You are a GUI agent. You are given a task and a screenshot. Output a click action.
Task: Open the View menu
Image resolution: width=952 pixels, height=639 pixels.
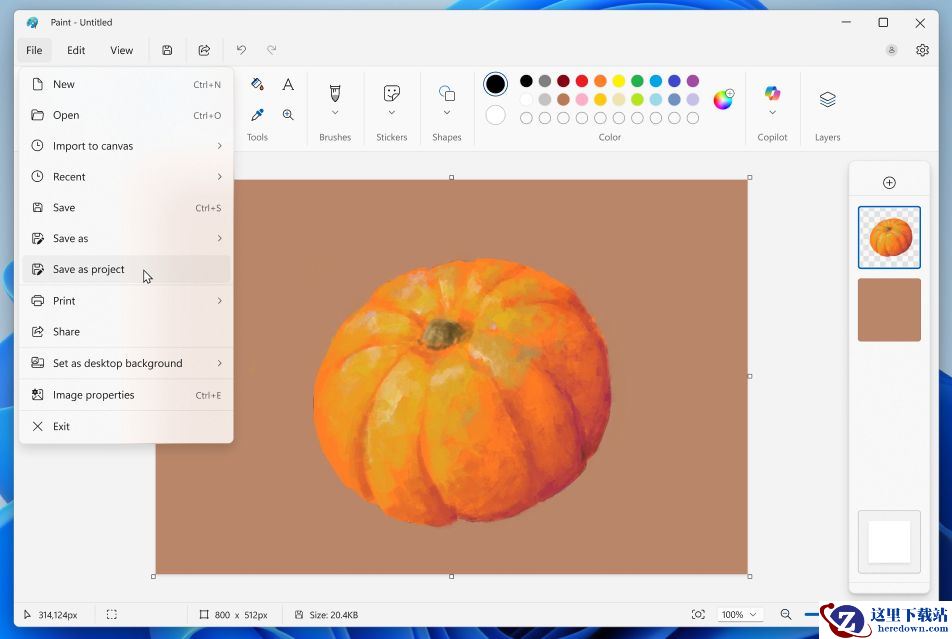121,50
